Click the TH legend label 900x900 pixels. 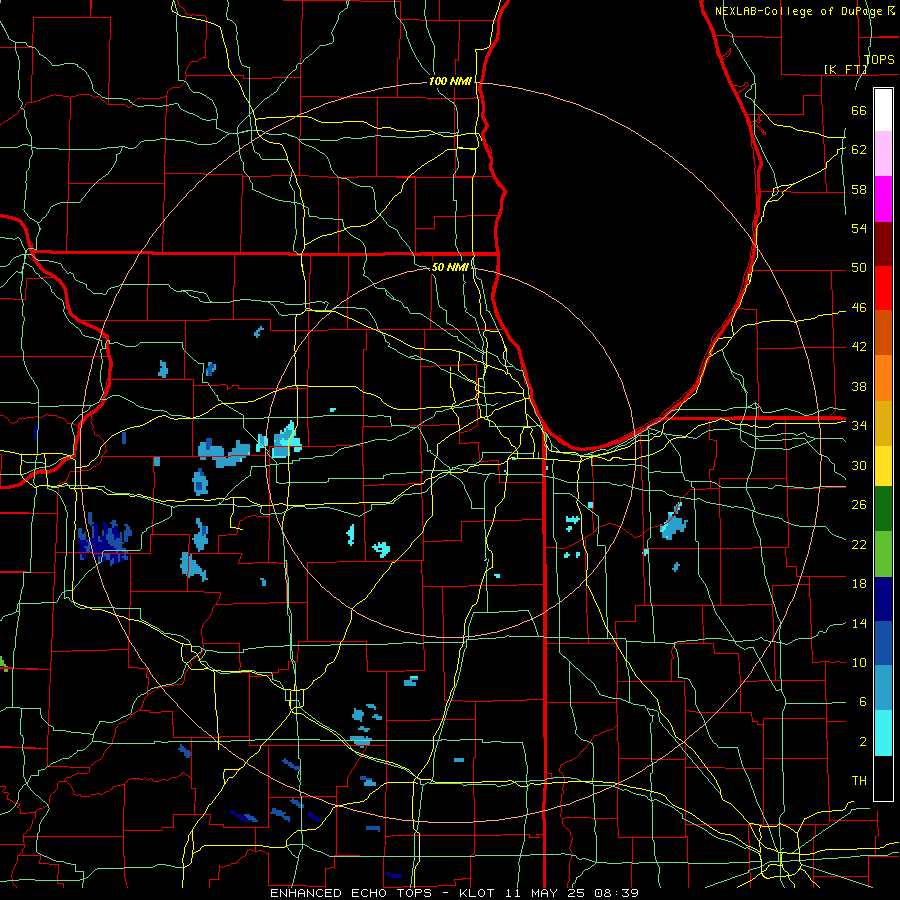859,781
